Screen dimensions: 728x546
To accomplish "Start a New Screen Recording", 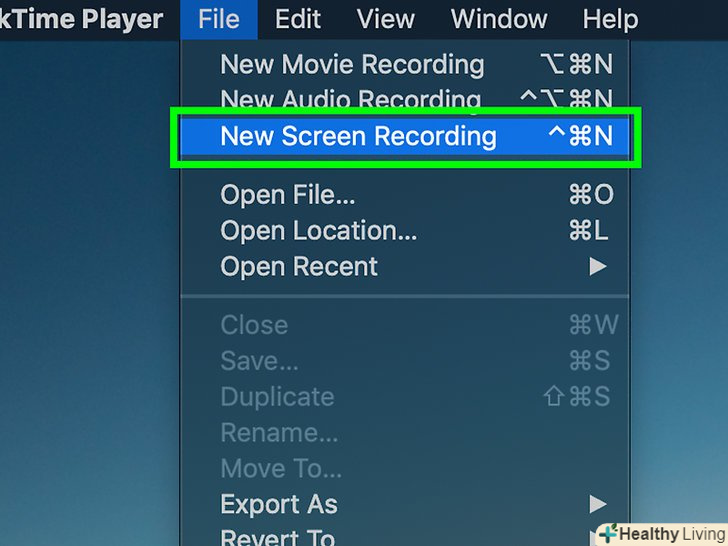I will pyautogui.click(x=358, y=136).
